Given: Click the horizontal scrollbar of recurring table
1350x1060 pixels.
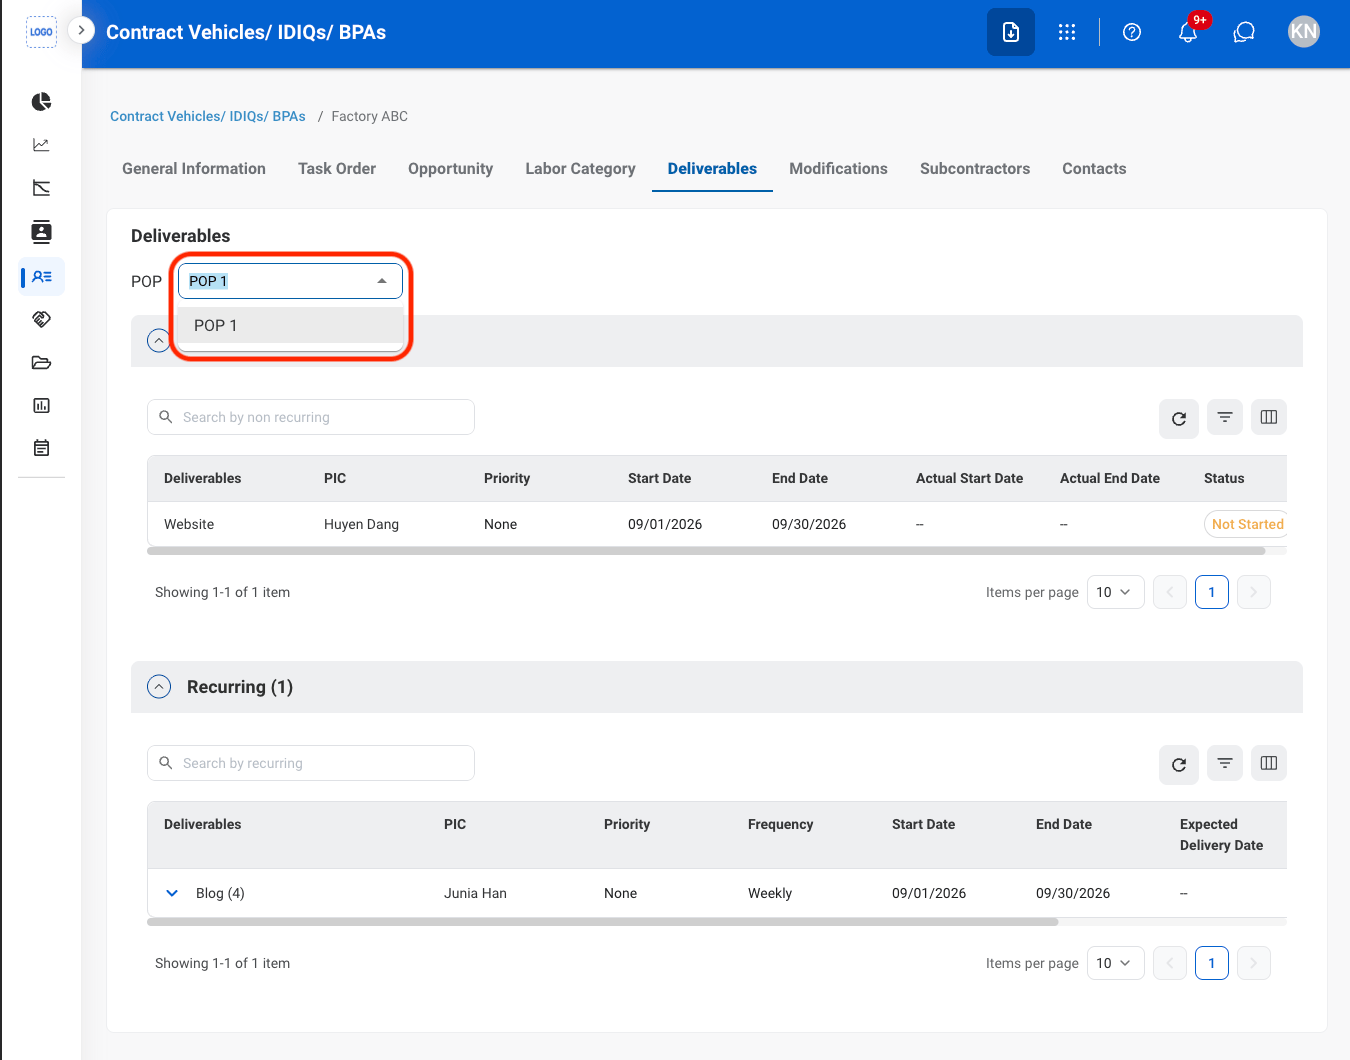Looking at the screenshot, I should tap(602, 922).
